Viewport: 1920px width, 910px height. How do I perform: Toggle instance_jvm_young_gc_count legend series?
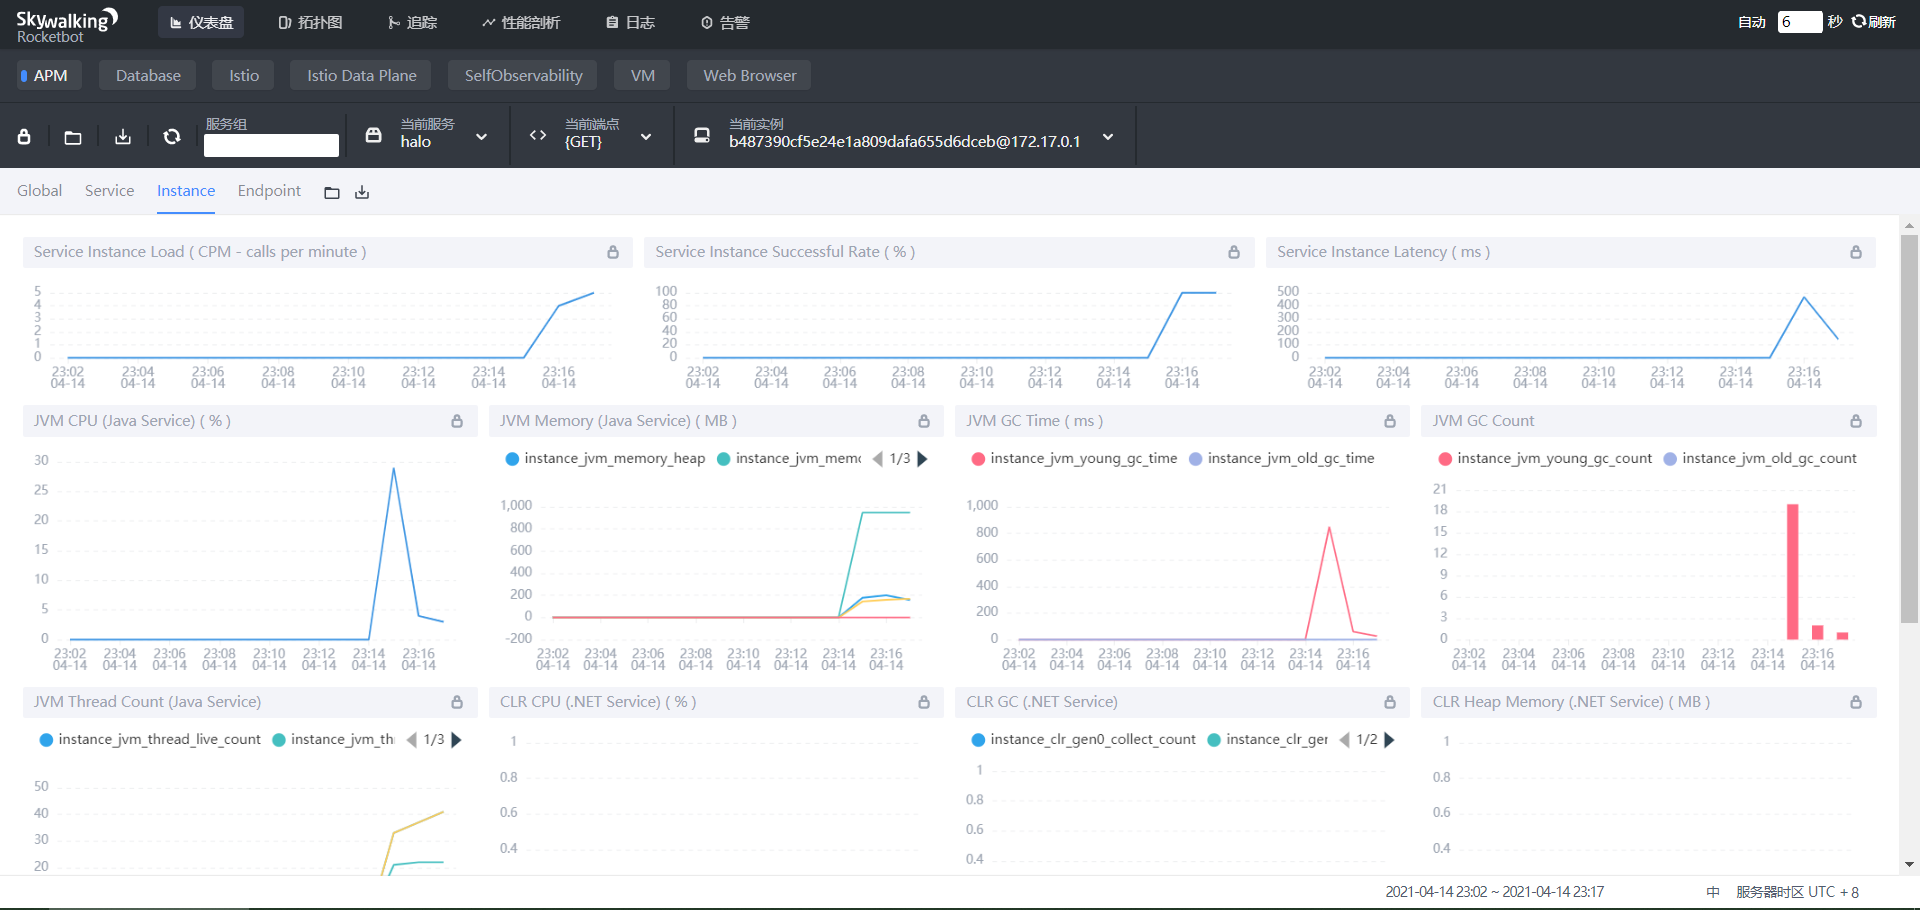tap(1545, 458)
